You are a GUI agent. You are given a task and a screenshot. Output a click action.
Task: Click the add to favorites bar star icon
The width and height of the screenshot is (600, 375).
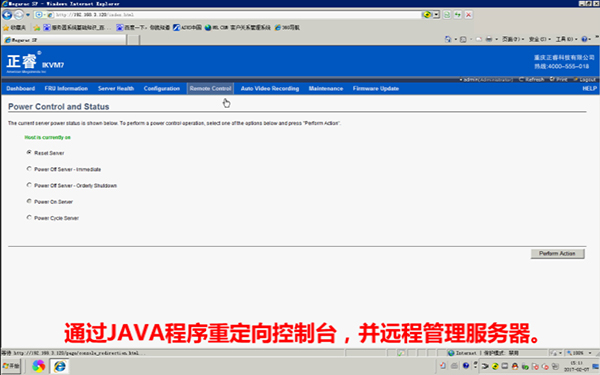(x=37, y=28)
